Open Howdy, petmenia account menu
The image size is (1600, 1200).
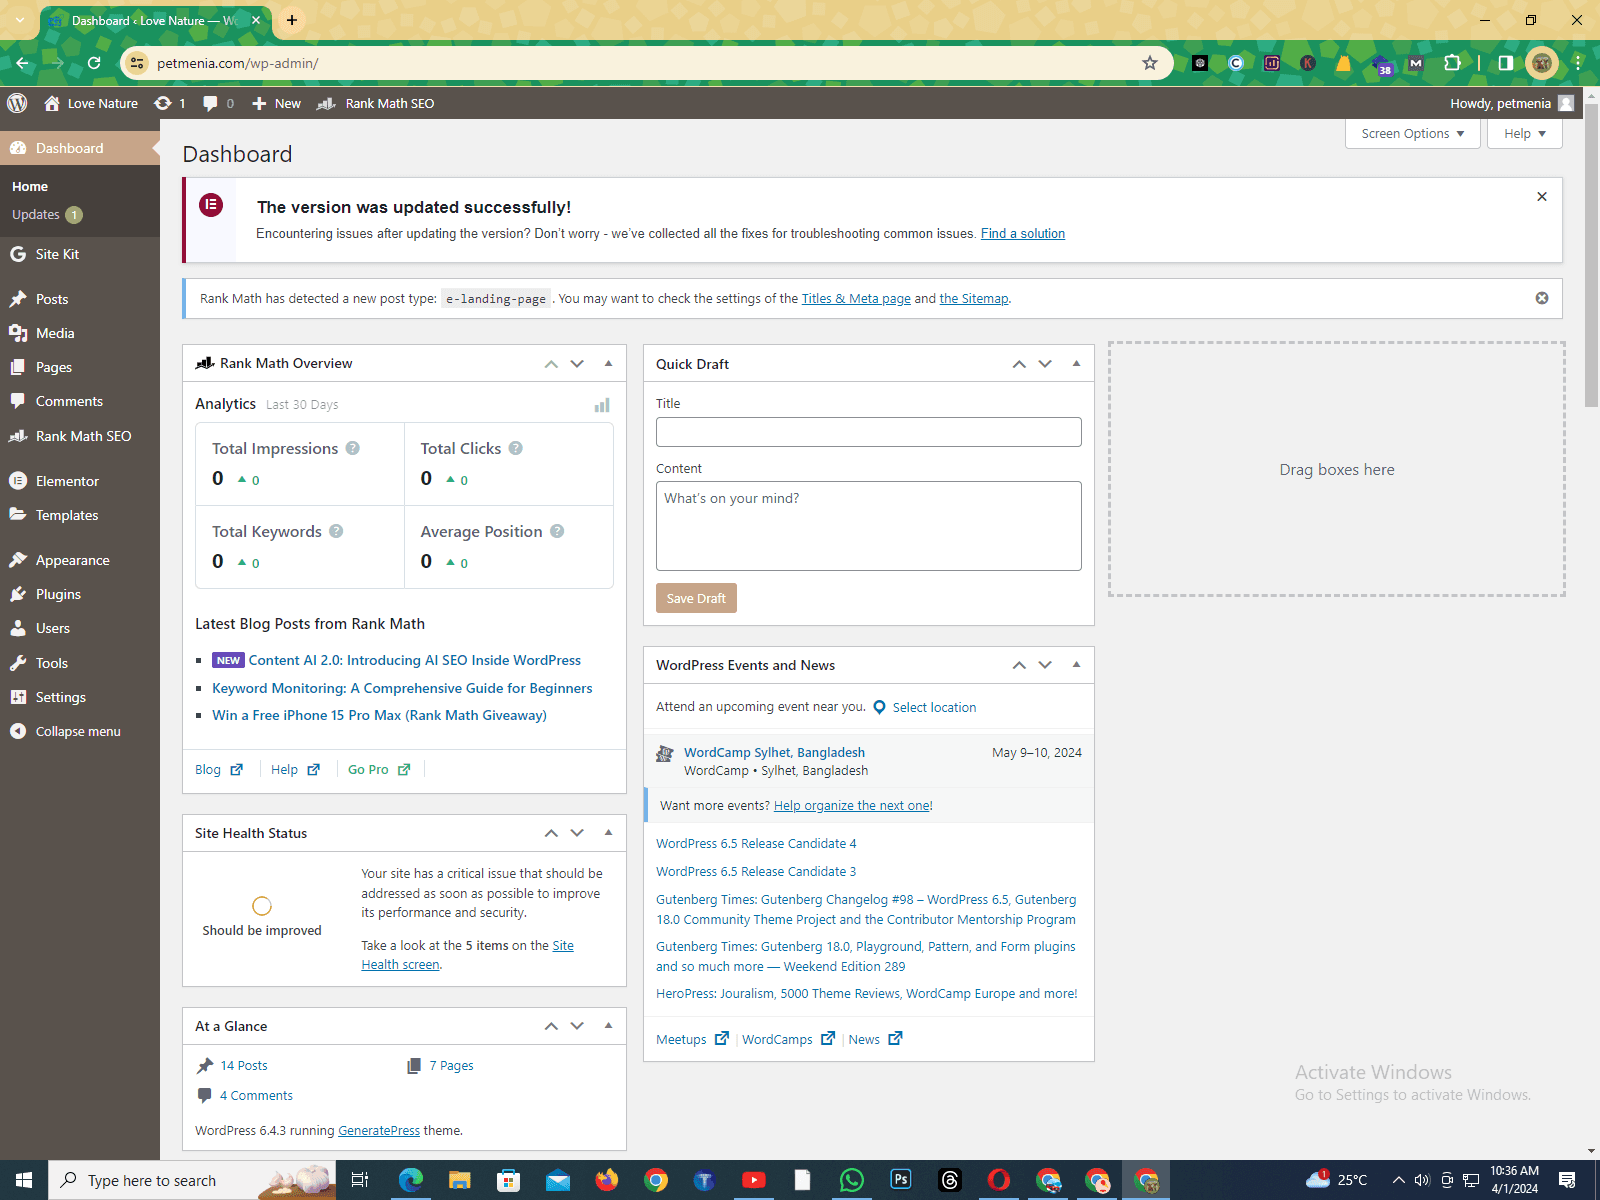(x=1512, y=103)
